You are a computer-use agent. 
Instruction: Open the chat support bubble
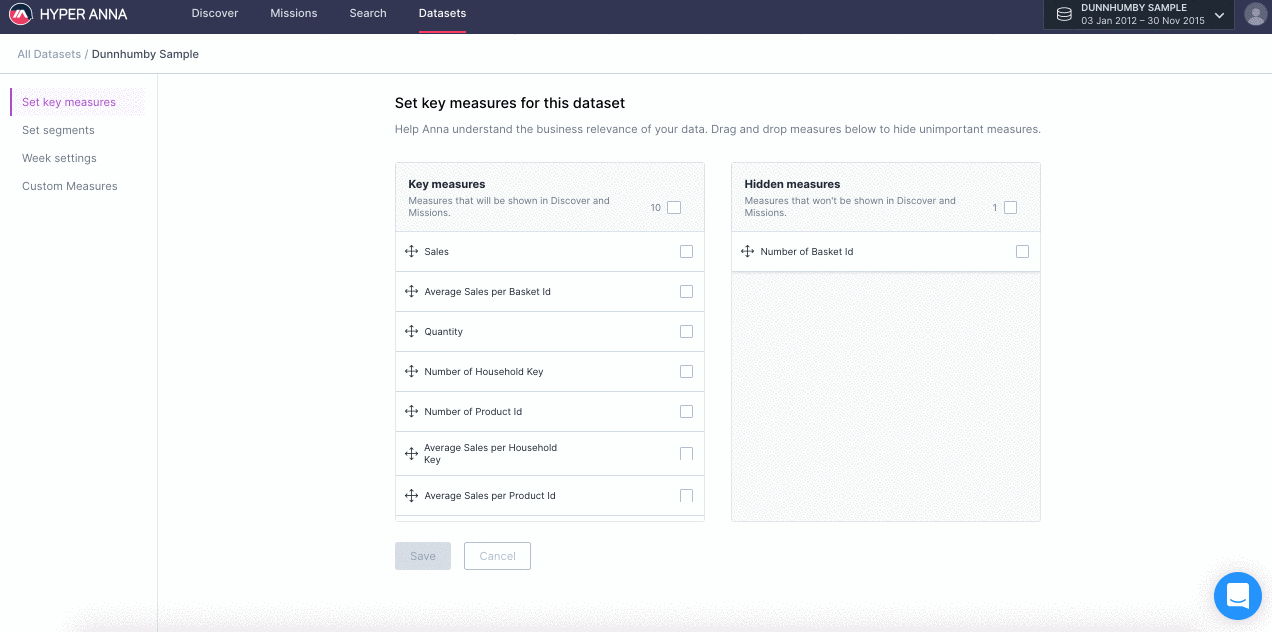(x=1237, y=596)
